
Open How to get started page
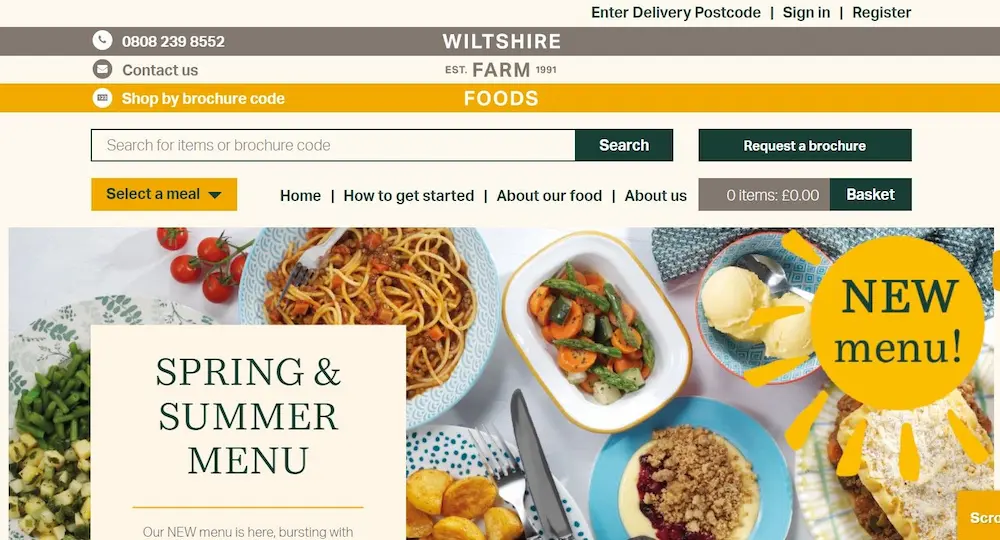tap(409, 196)
